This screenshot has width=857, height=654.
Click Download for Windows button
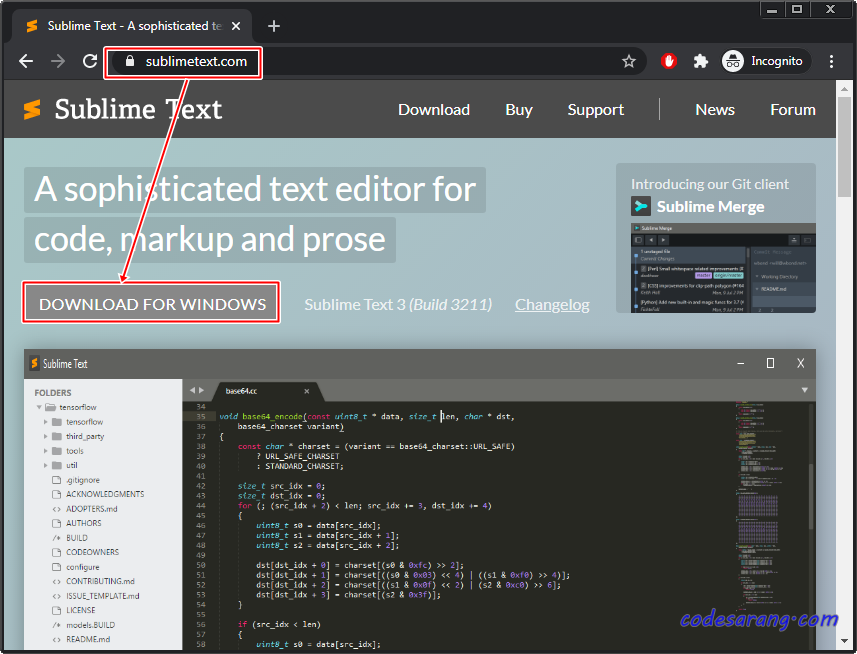click(151, 304)
